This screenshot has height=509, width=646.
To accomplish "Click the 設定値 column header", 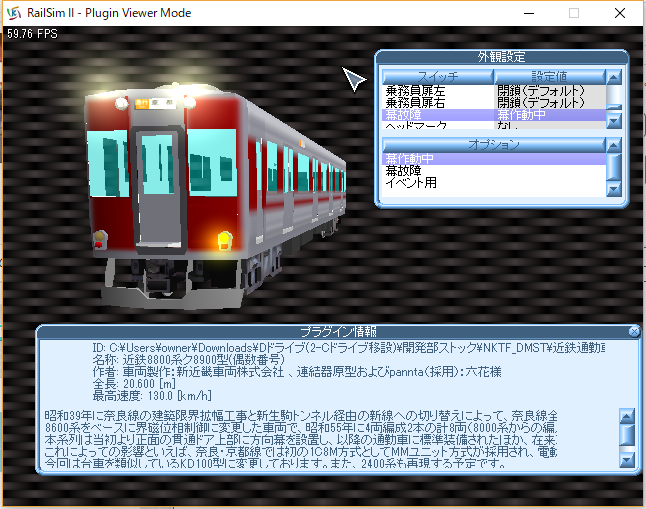I will pos(549,77).
